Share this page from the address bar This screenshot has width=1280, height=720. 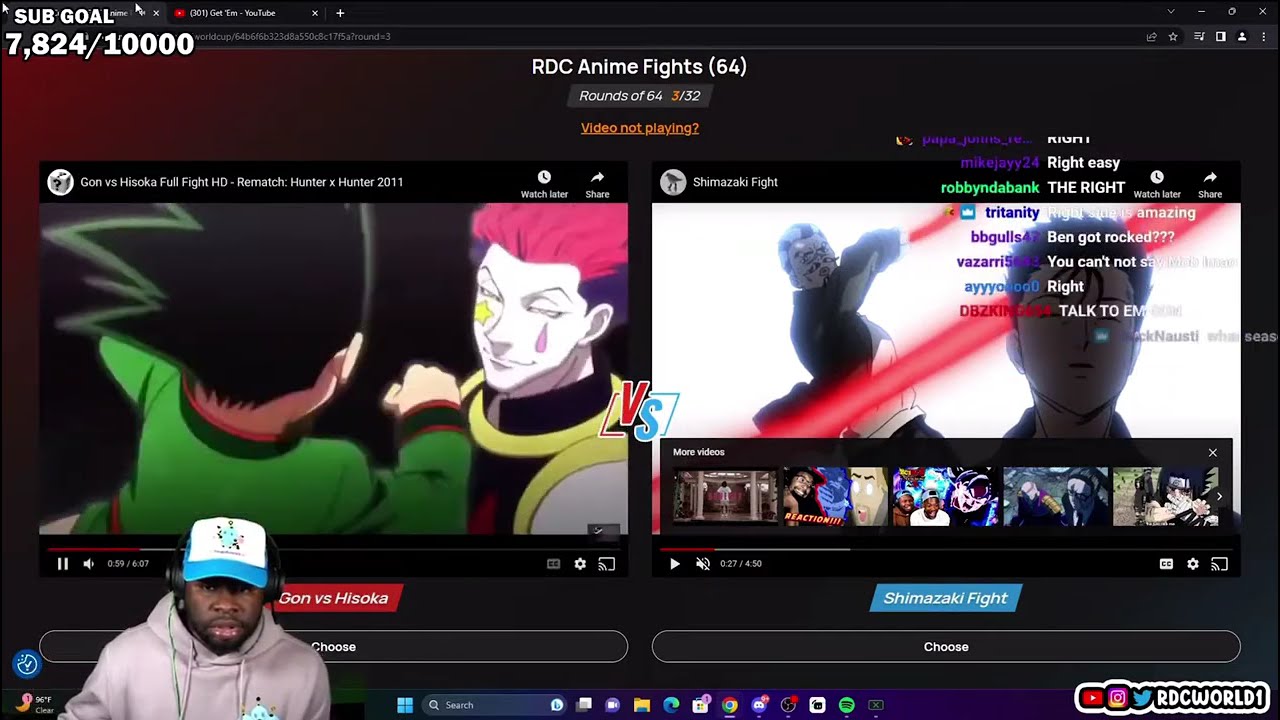[1151, 37]
